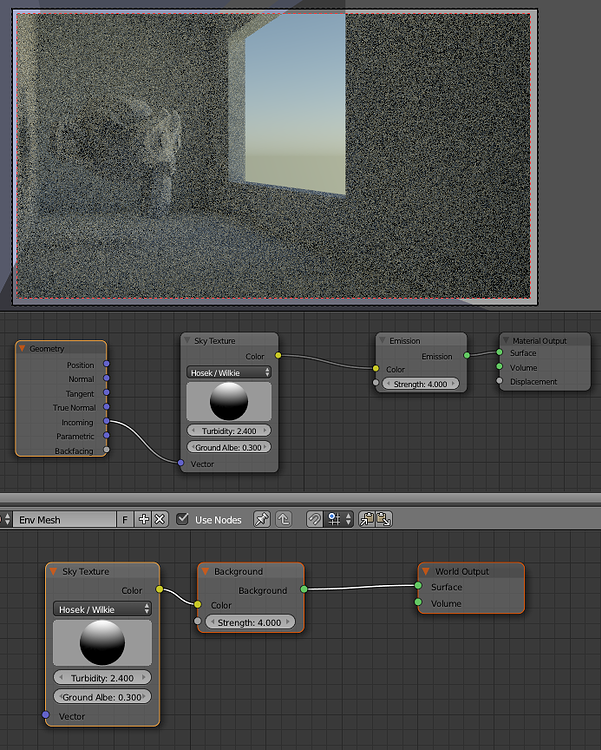Click Ground Albedo 0.300 in upper Sky Texture

click(x=229, y=447)
